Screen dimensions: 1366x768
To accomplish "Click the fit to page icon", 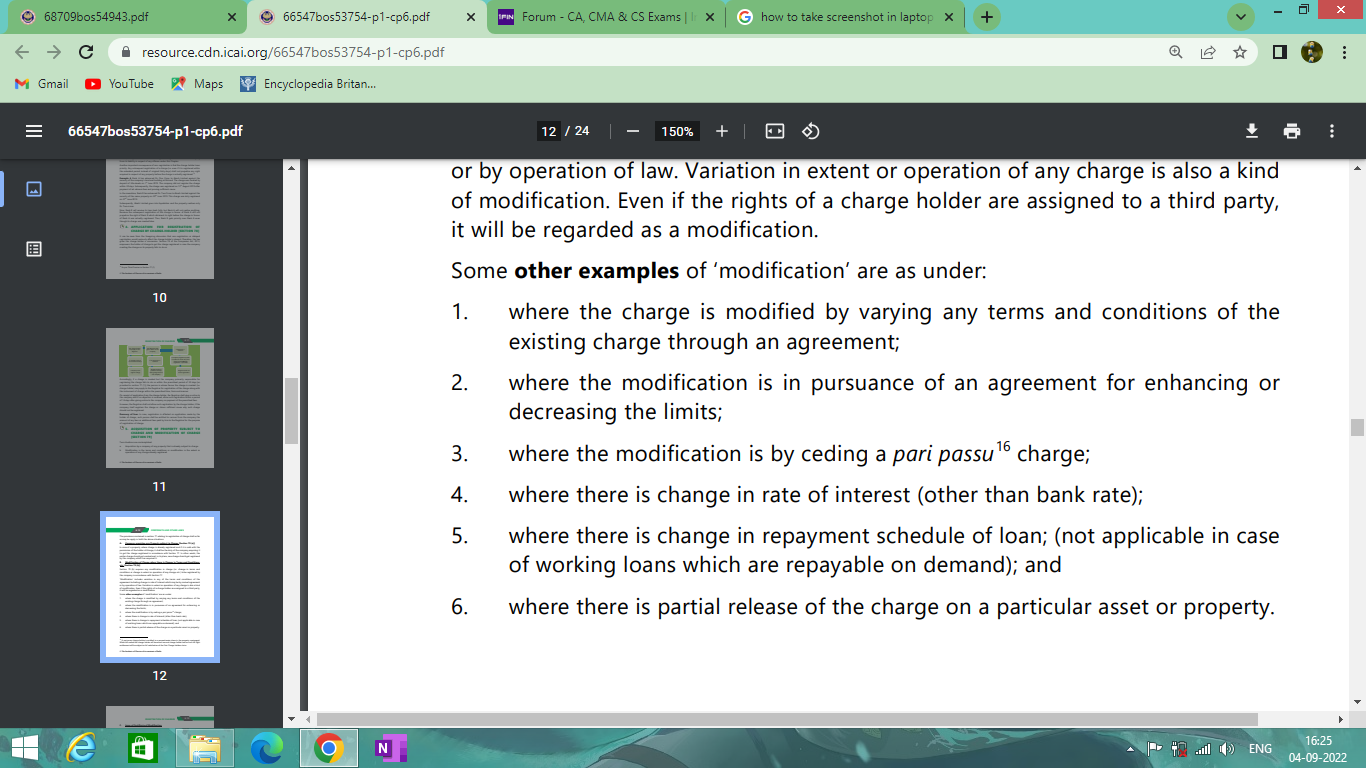I will [x=774, y=131].
